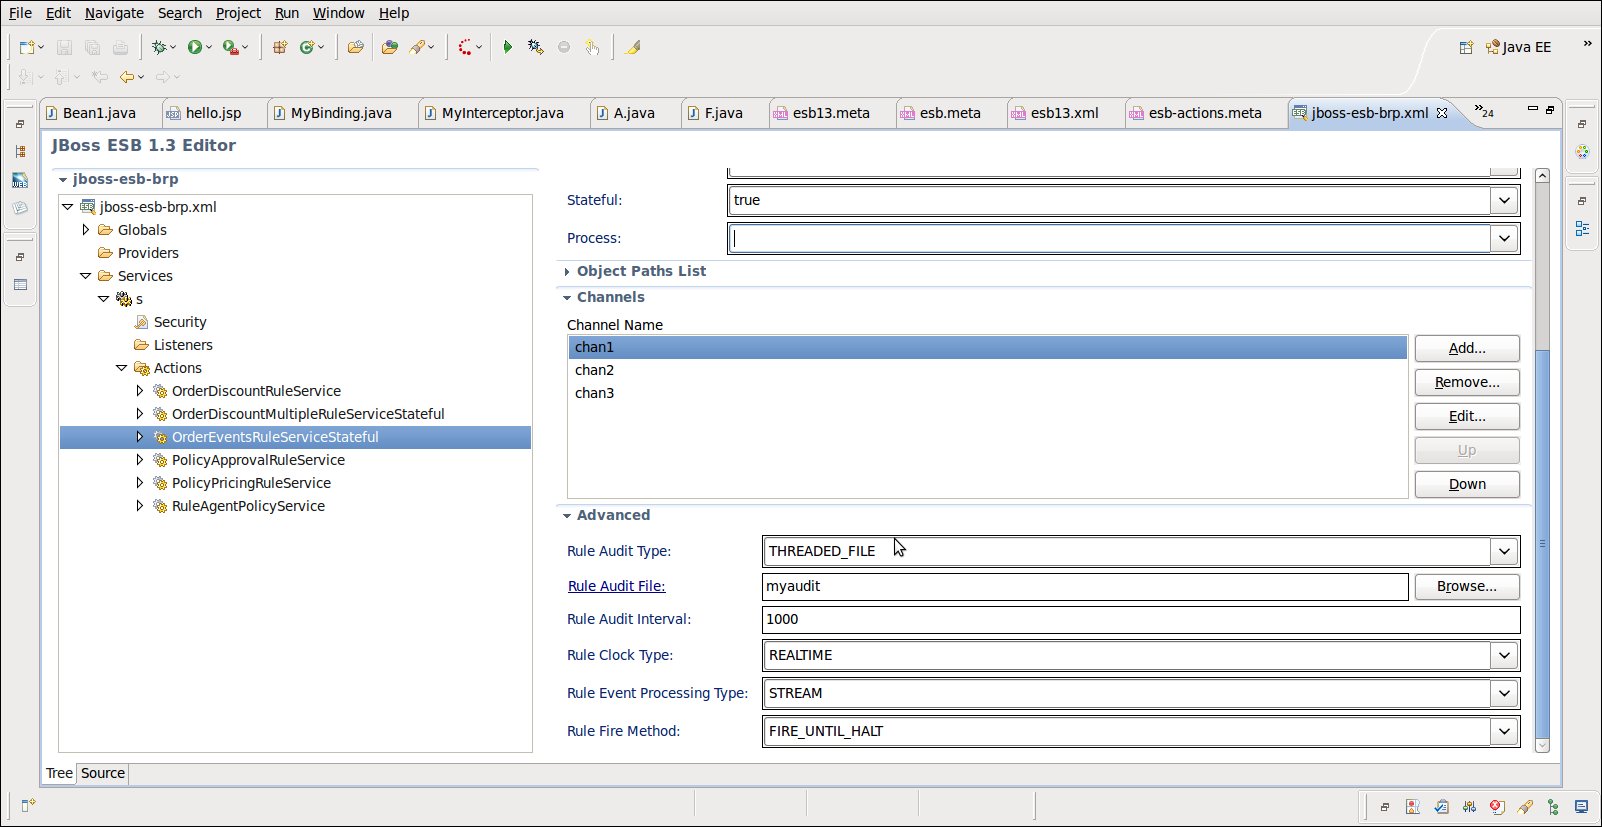Viewport: 1602px width, 827px height.
Task: Open the Project menu
Action: pos(238,13)
